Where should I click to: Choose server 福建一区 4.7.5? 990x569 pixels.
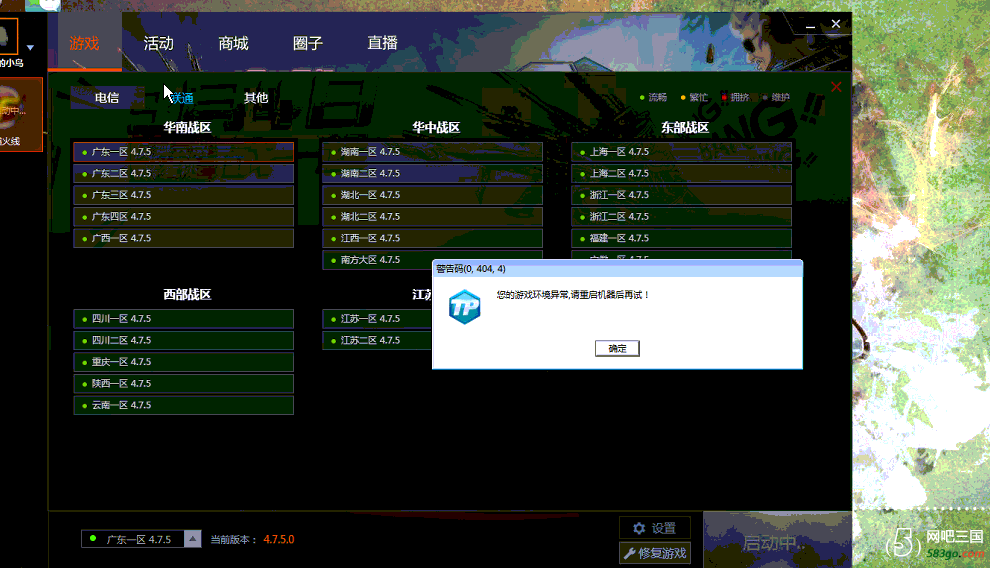(681, 238)
